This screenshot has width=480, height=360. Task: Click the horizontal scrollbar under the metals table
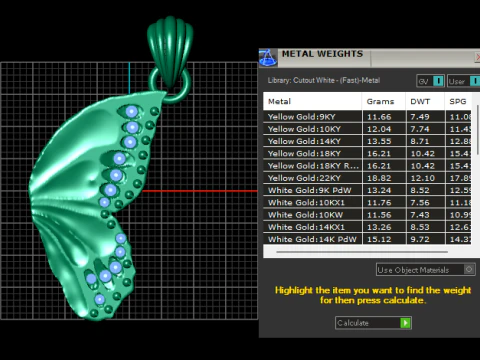(362, 252)
